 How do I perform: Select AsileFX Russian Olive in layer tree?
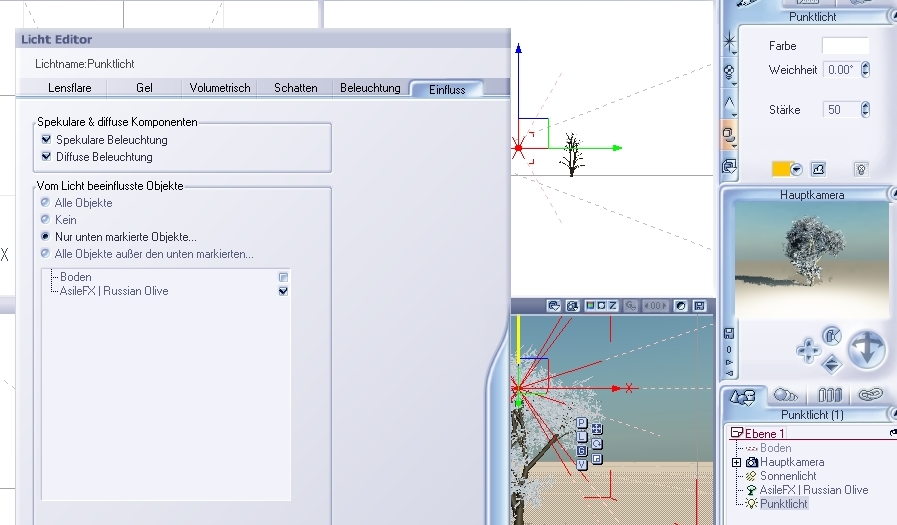click(x=813, y=490)
